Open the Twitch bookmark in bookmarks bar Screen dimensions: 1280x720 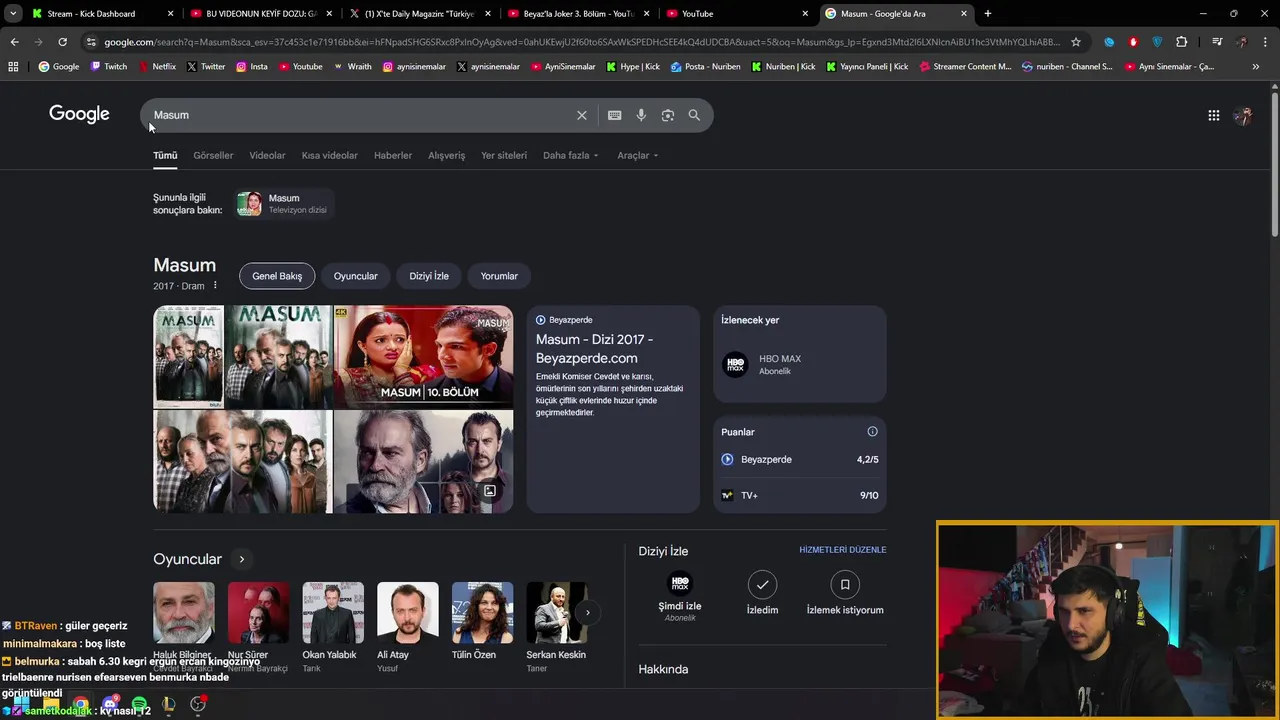tap(108, 66)
